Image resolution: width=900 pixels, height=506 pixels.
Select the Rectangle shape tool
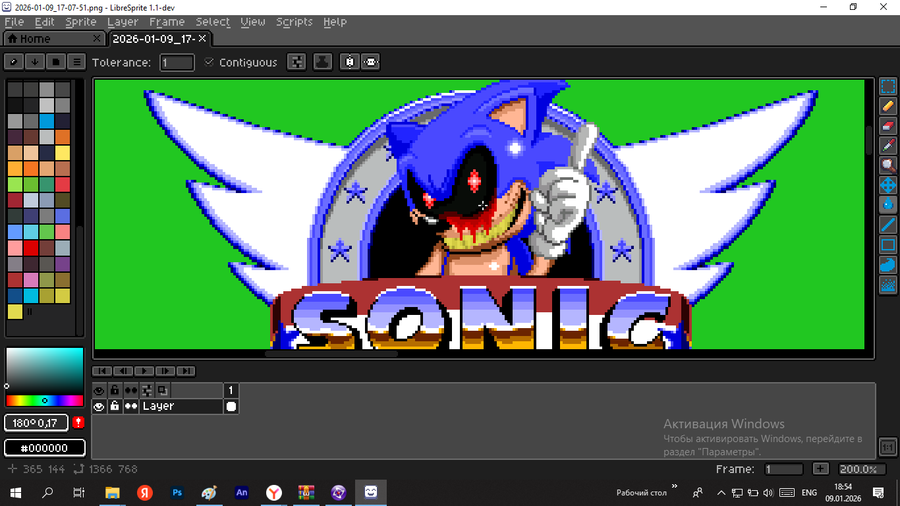[887, 245]
